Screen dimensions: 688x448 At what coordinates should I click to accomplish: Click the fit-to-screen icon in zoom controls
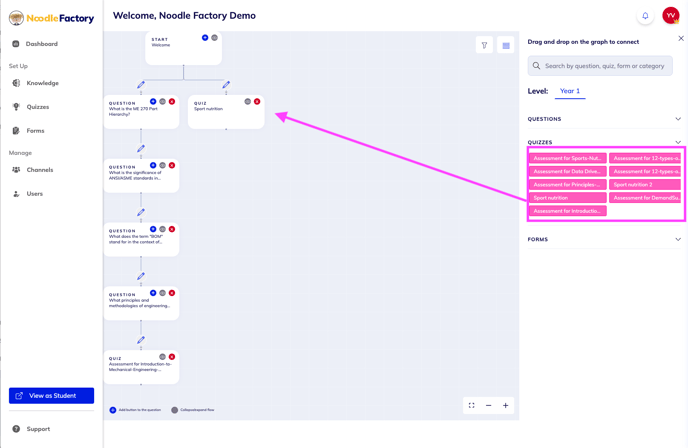tap(471, 405)
